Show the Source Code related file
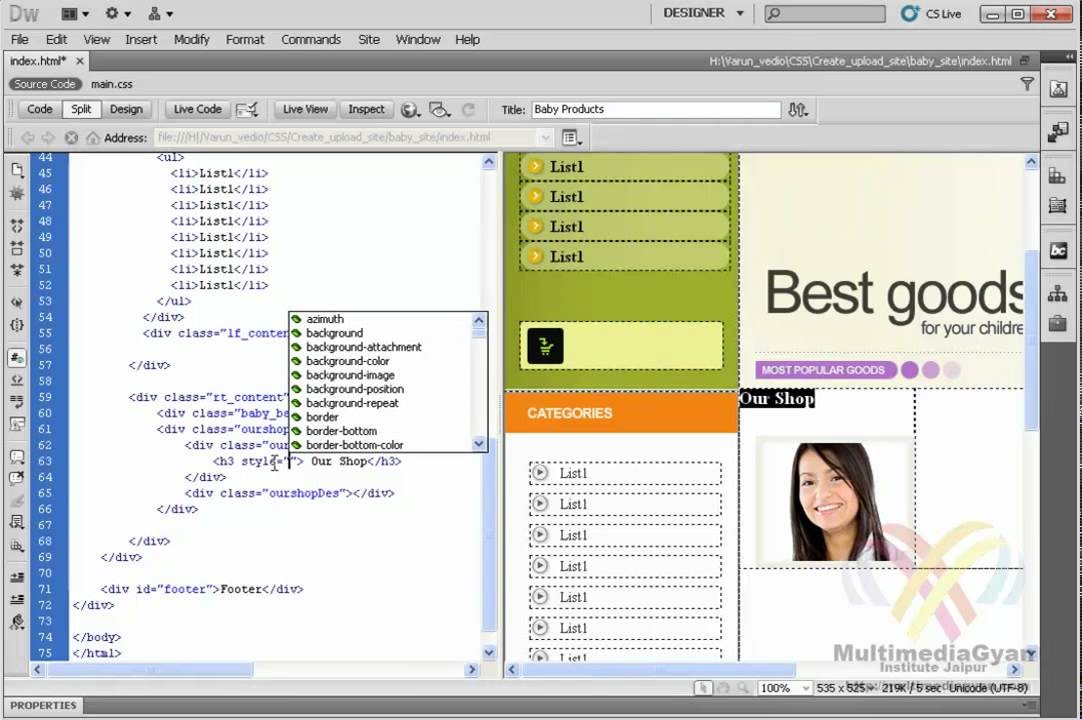 click(45, 84)
